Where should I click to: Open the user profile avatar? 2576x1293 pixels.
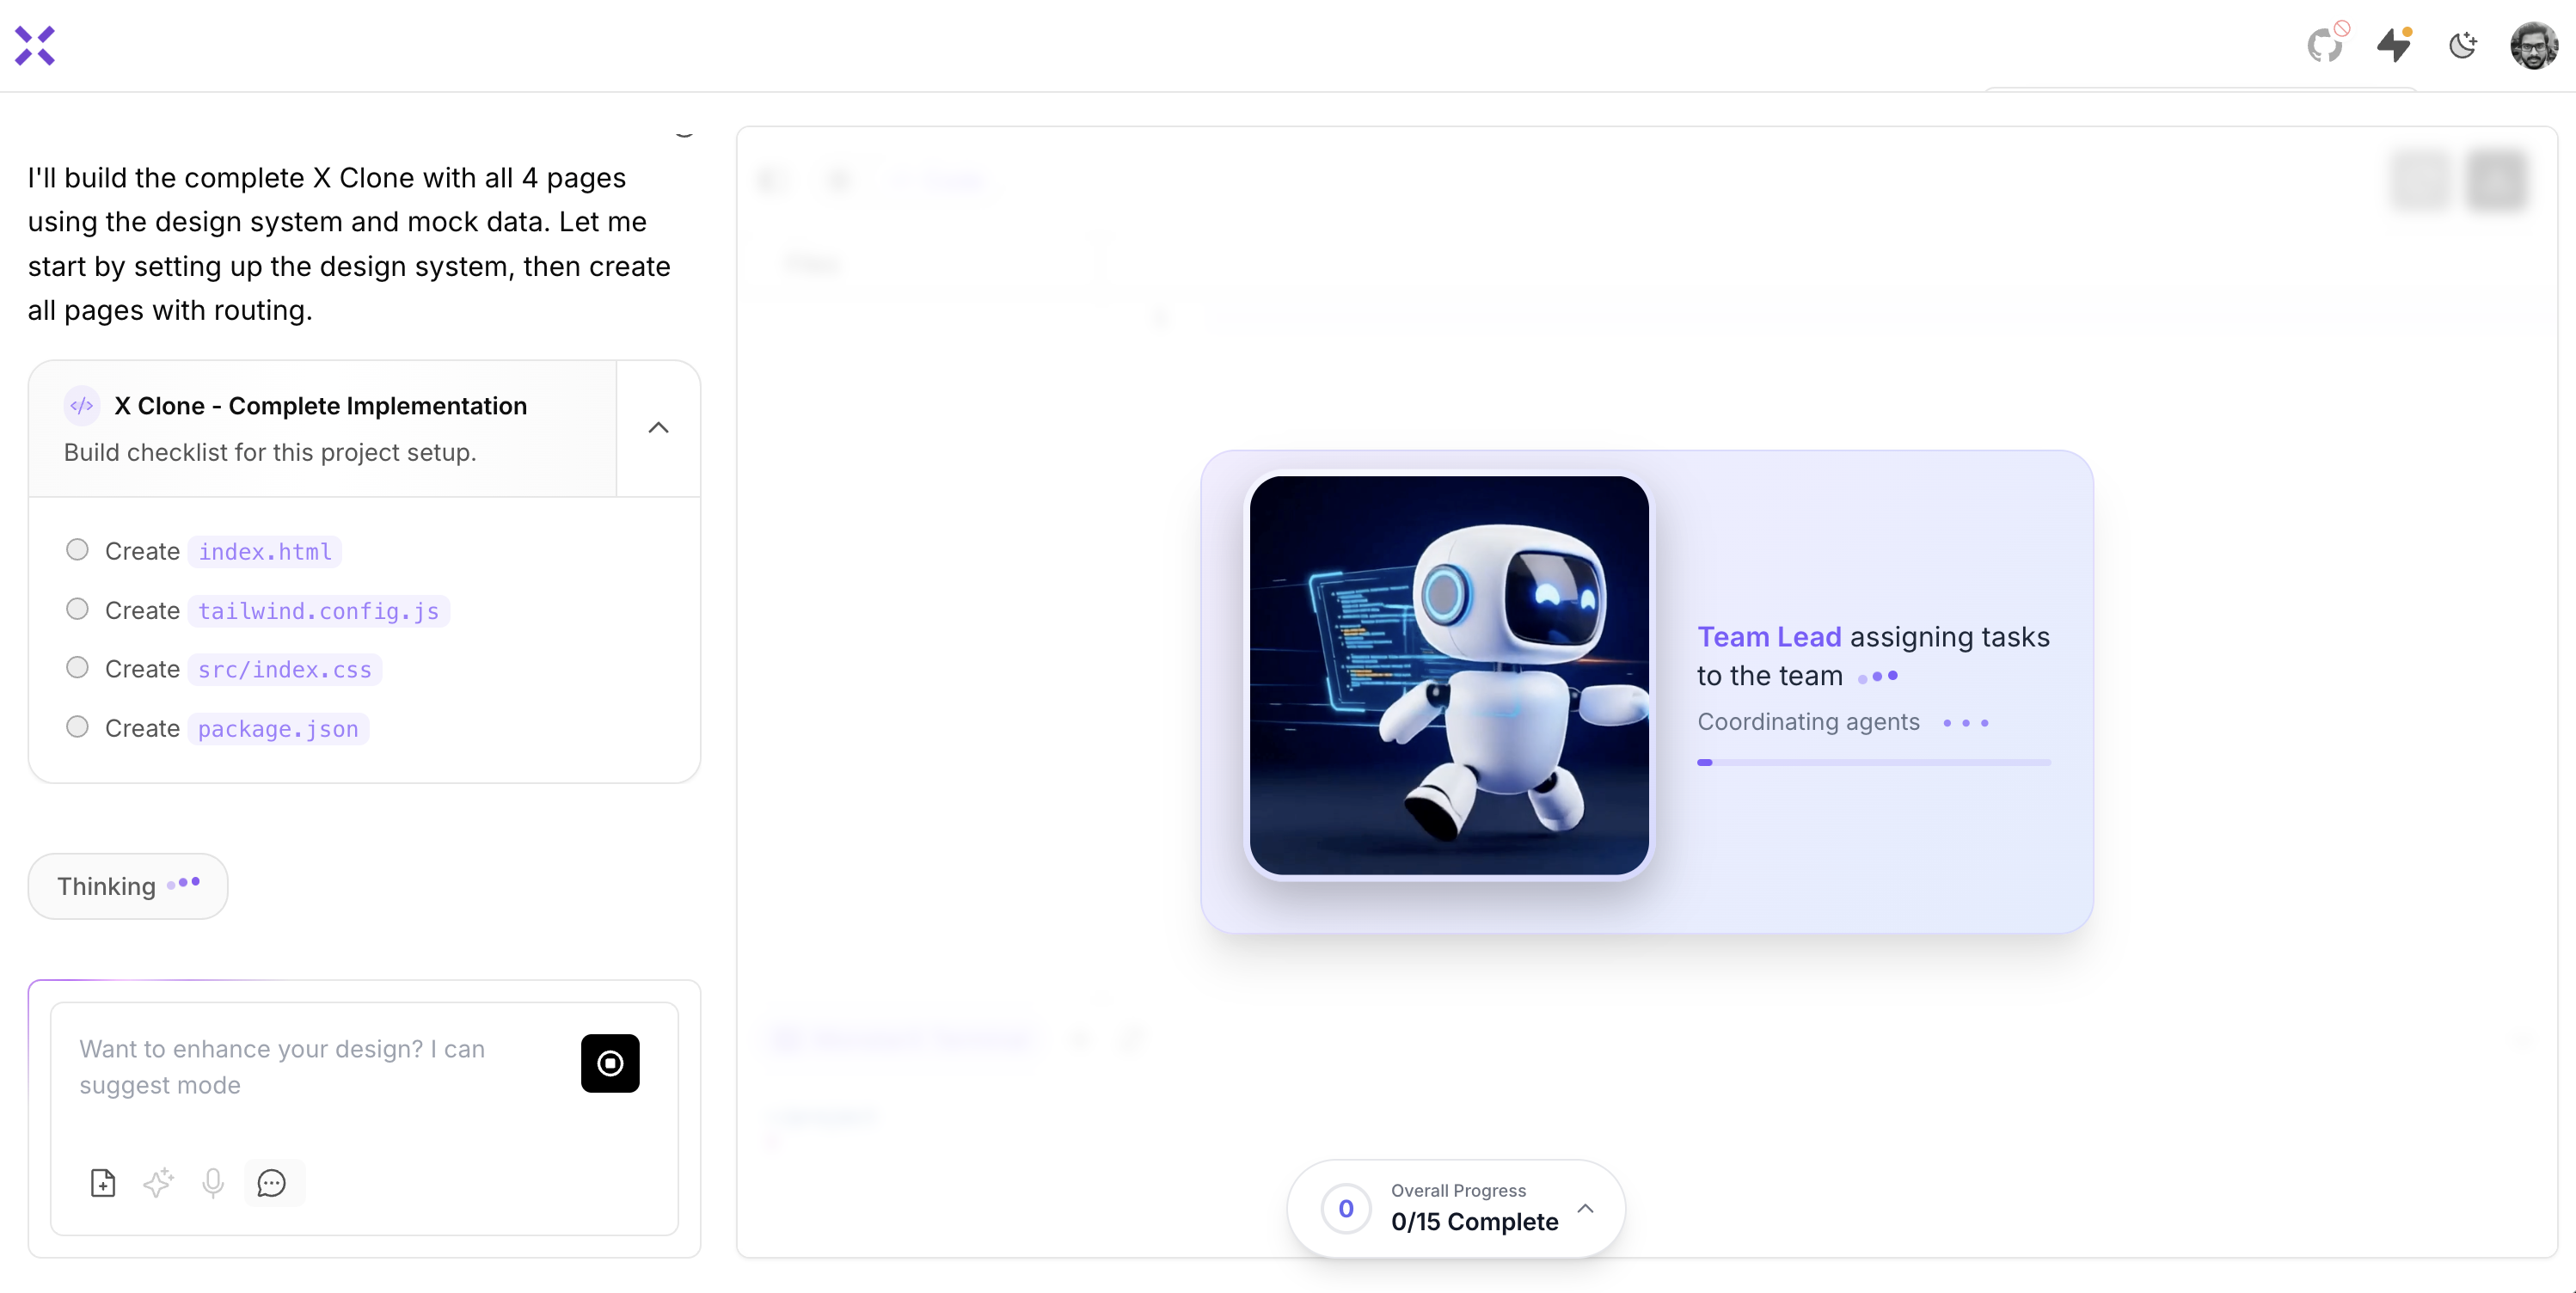[2533, 46]
